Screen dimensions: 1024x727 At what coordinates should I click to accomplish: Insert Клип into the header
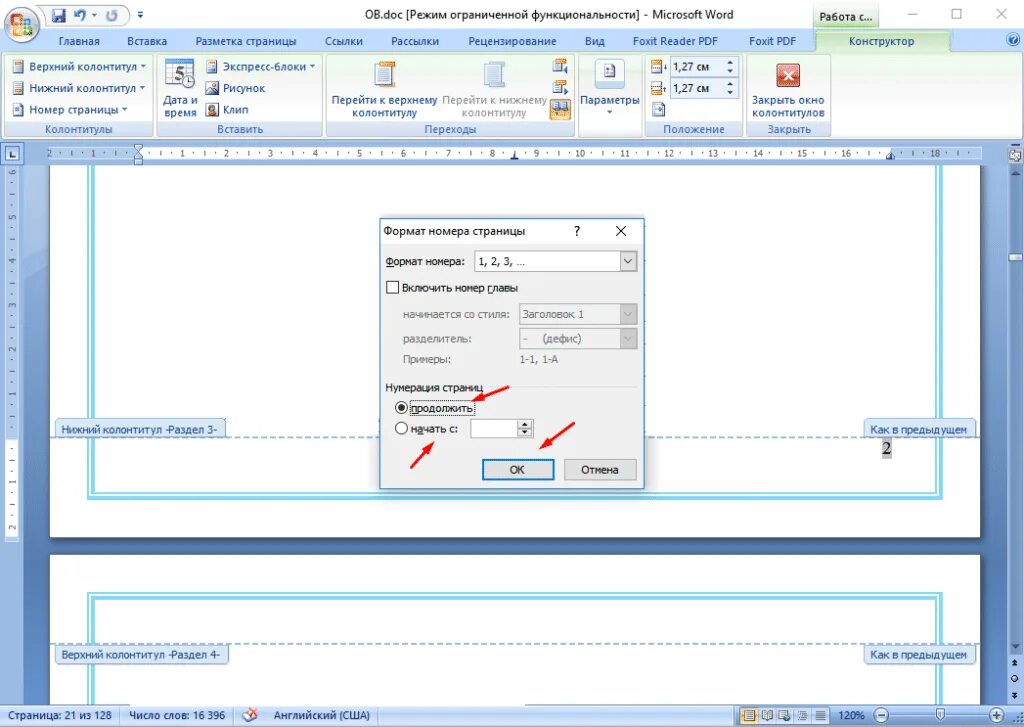[227, 110]
